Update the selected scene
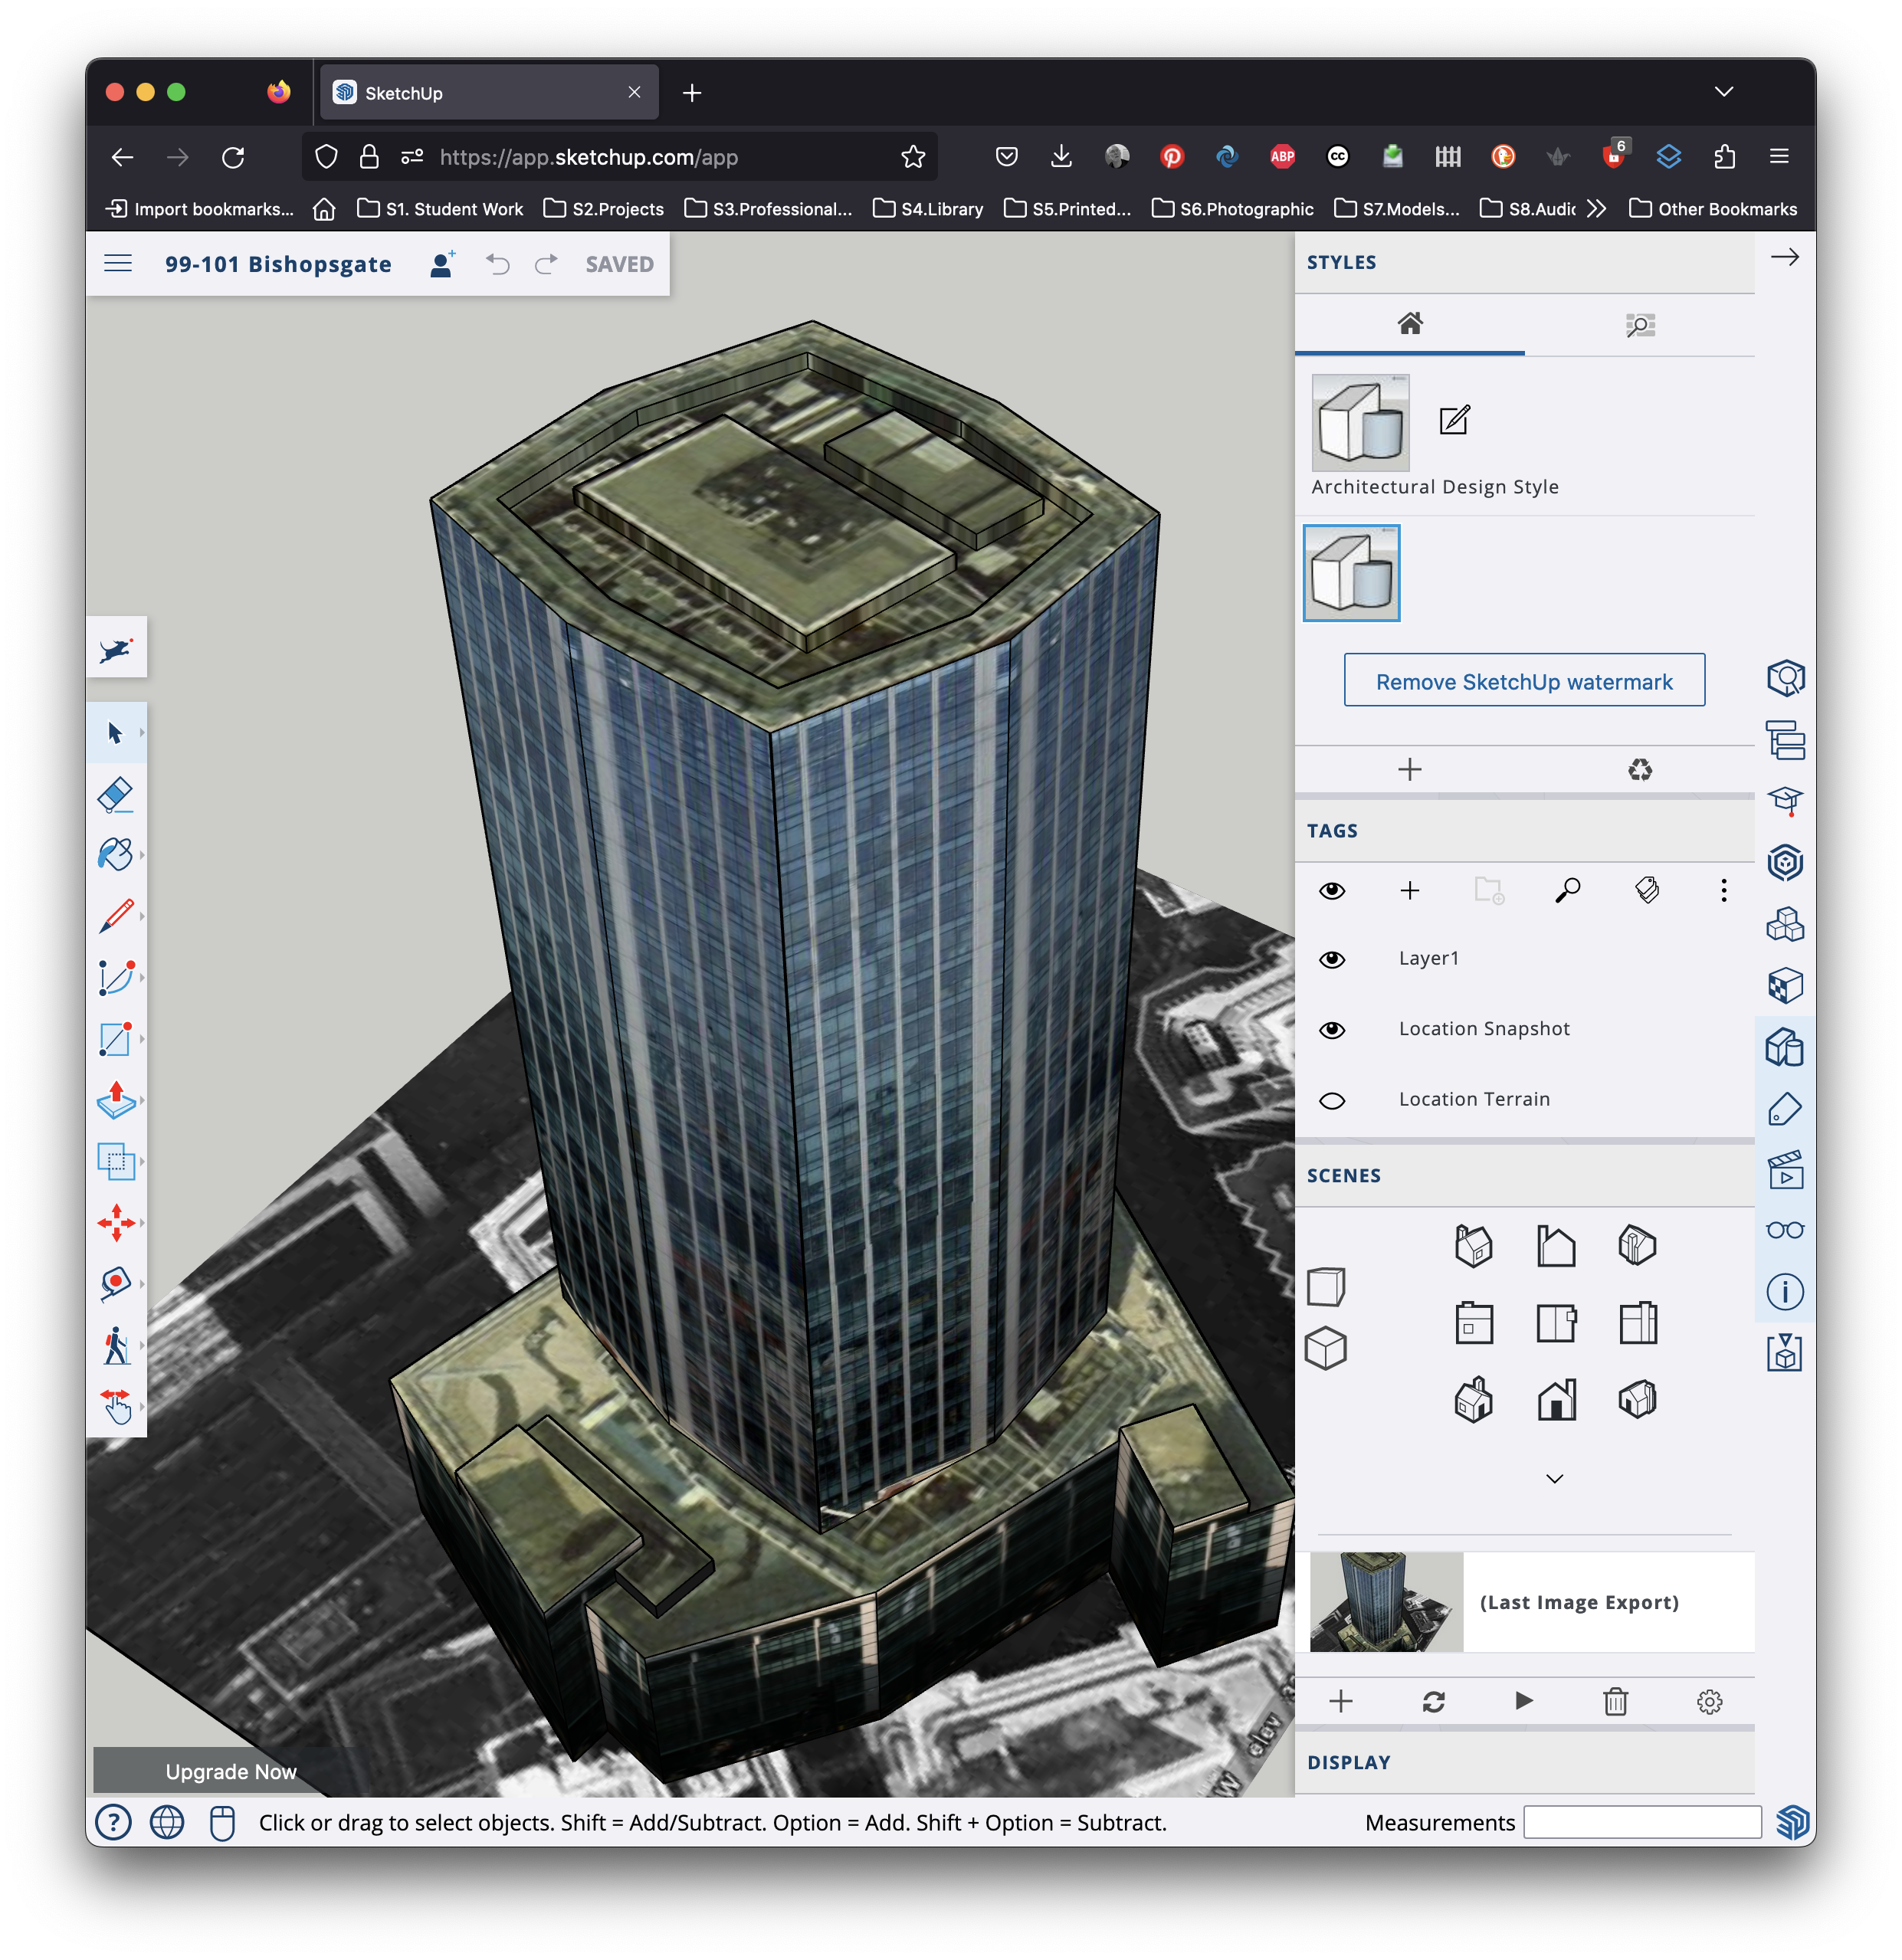The height and width of the screenshot is (1960, 1902). click(x=1433, y=1702)
